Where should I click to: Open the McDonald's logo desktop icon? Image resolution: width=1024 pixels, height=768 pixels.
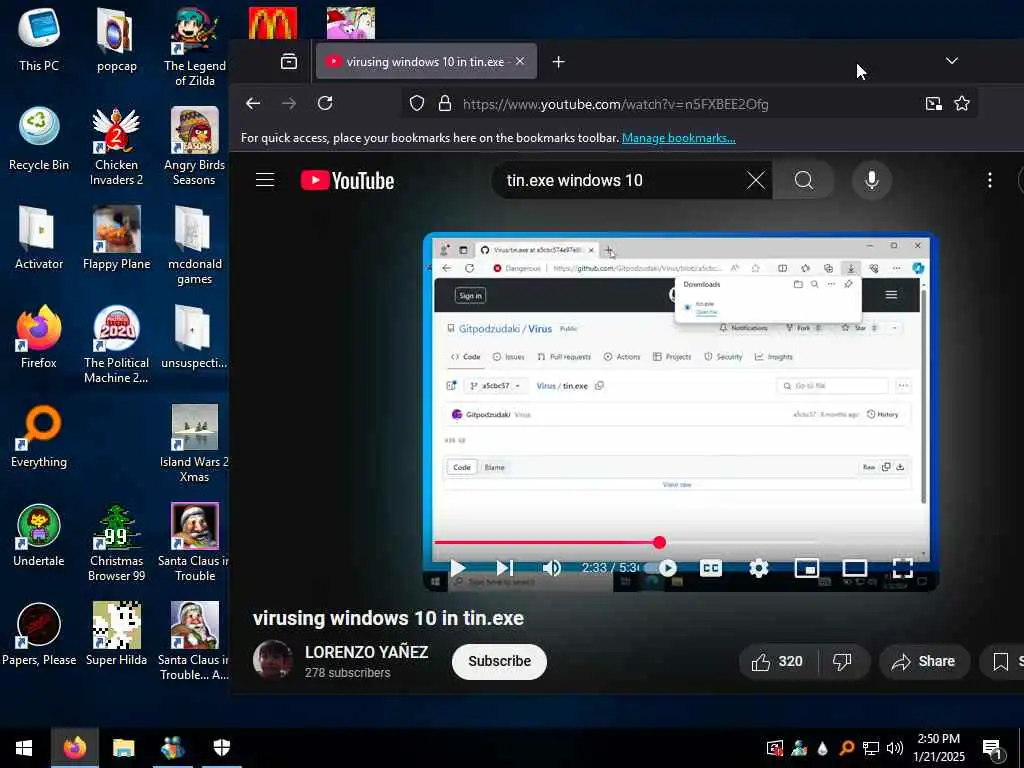click(272, 23)
